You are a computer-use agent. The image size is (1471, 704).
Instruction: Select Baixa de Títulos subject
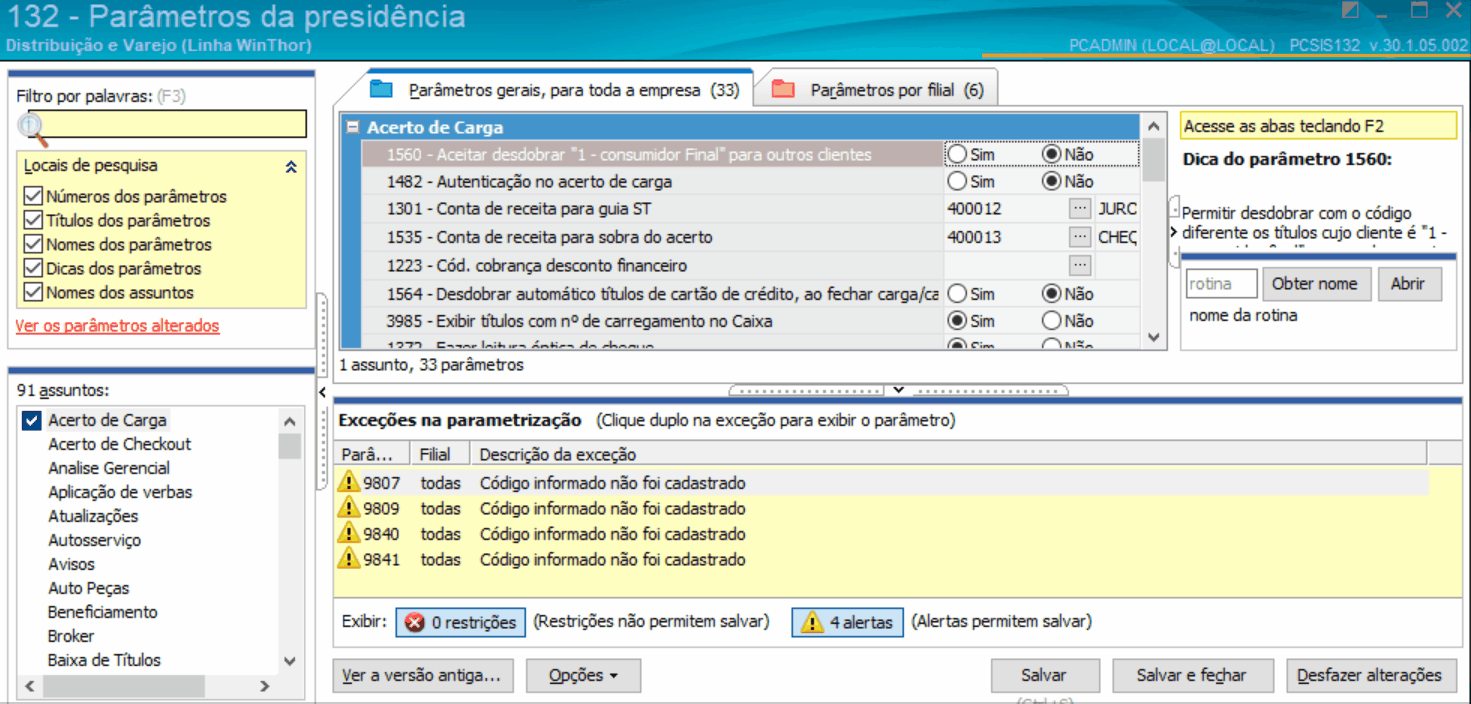tap(105, 660)
